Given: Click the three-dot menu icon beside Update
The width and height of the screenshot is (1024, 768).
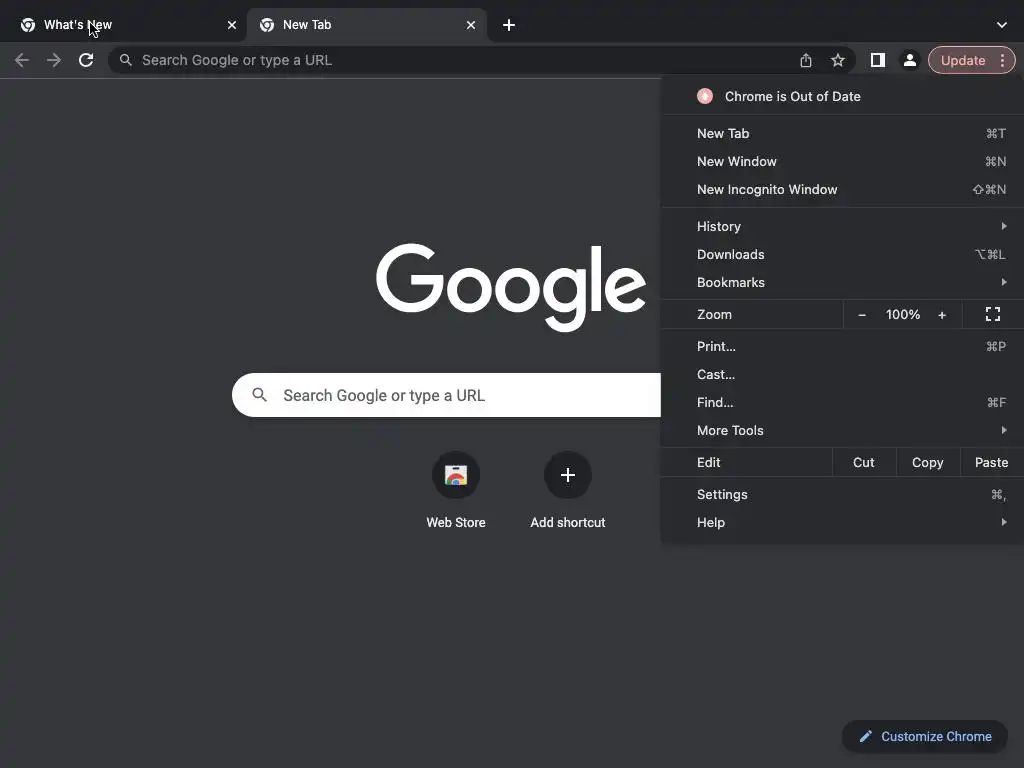Looking at the screenshot, I should (x=1002, y=60).
